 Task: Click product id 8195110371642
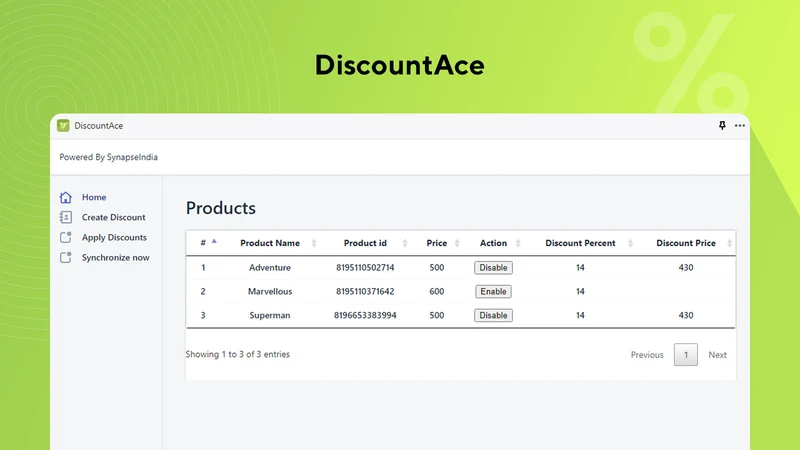[365, 291]
